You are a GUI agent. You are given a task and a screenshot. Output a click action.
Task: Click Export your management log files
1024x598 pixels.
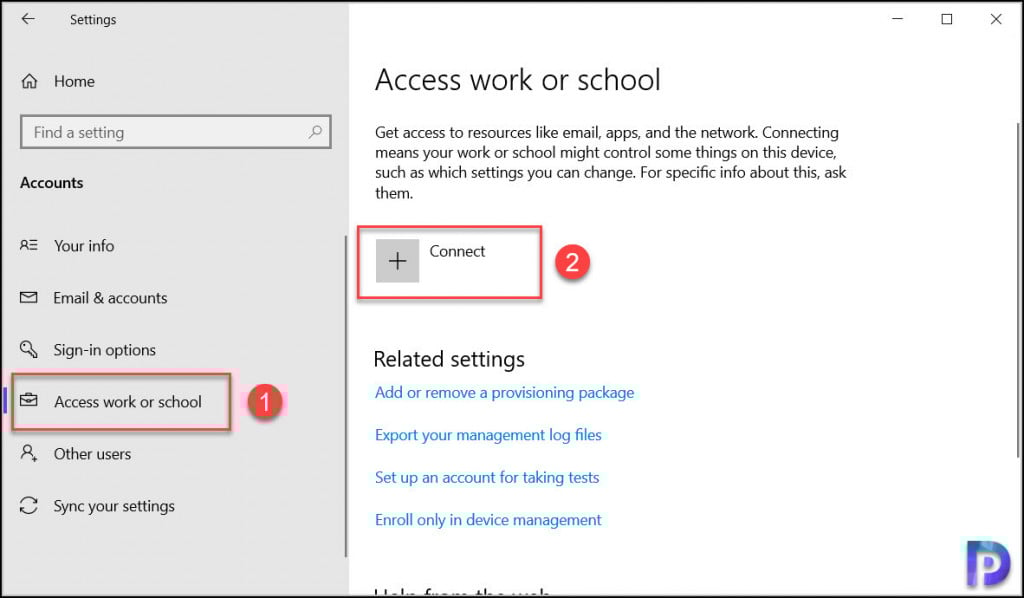click(488, 435)
